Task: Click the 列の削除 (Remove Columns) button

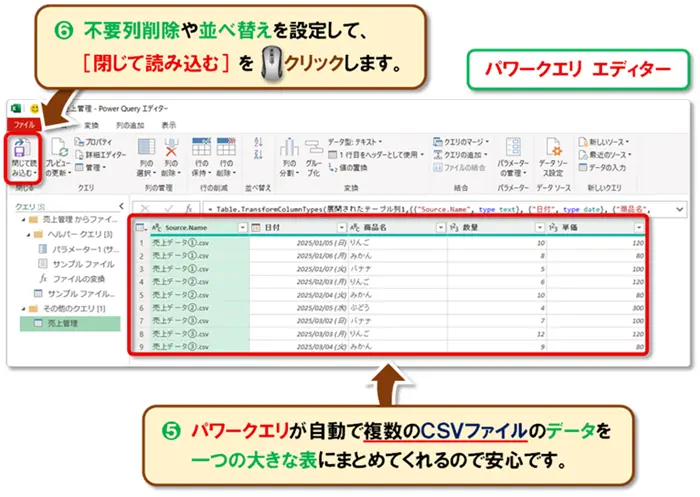Action: (171, 158)
